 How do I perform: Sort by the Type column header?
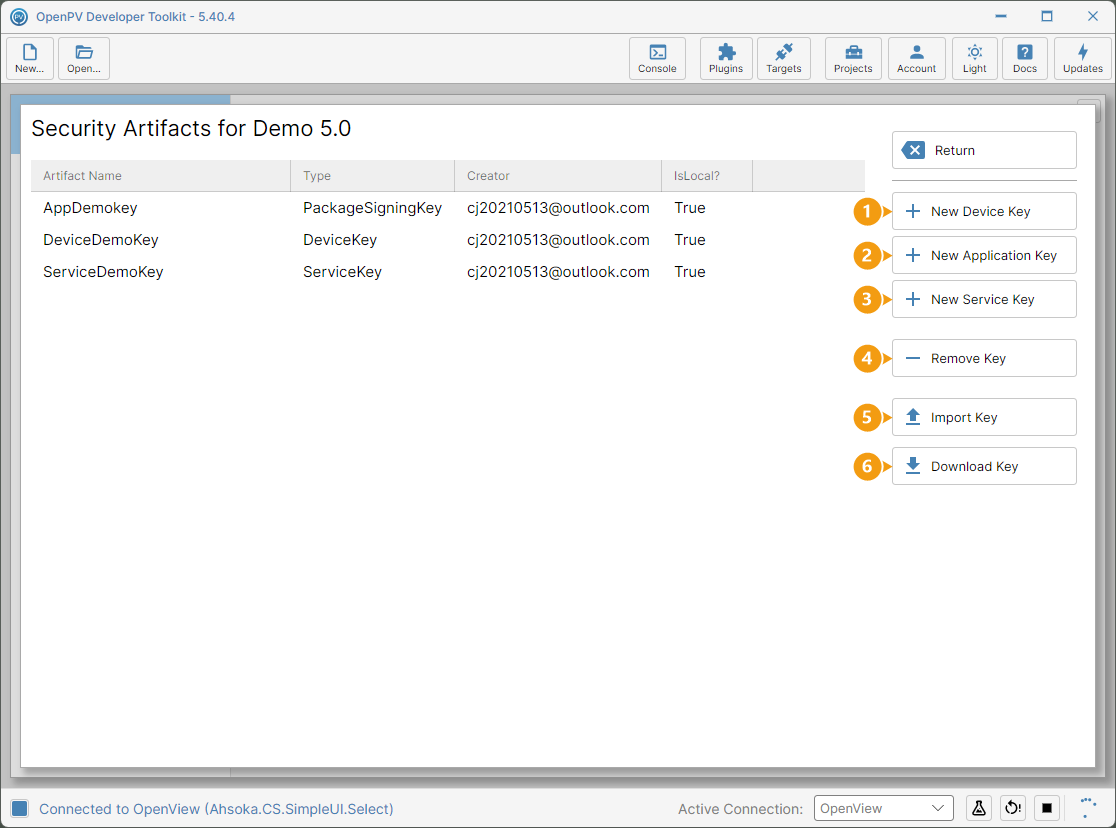tap(373, 176)
